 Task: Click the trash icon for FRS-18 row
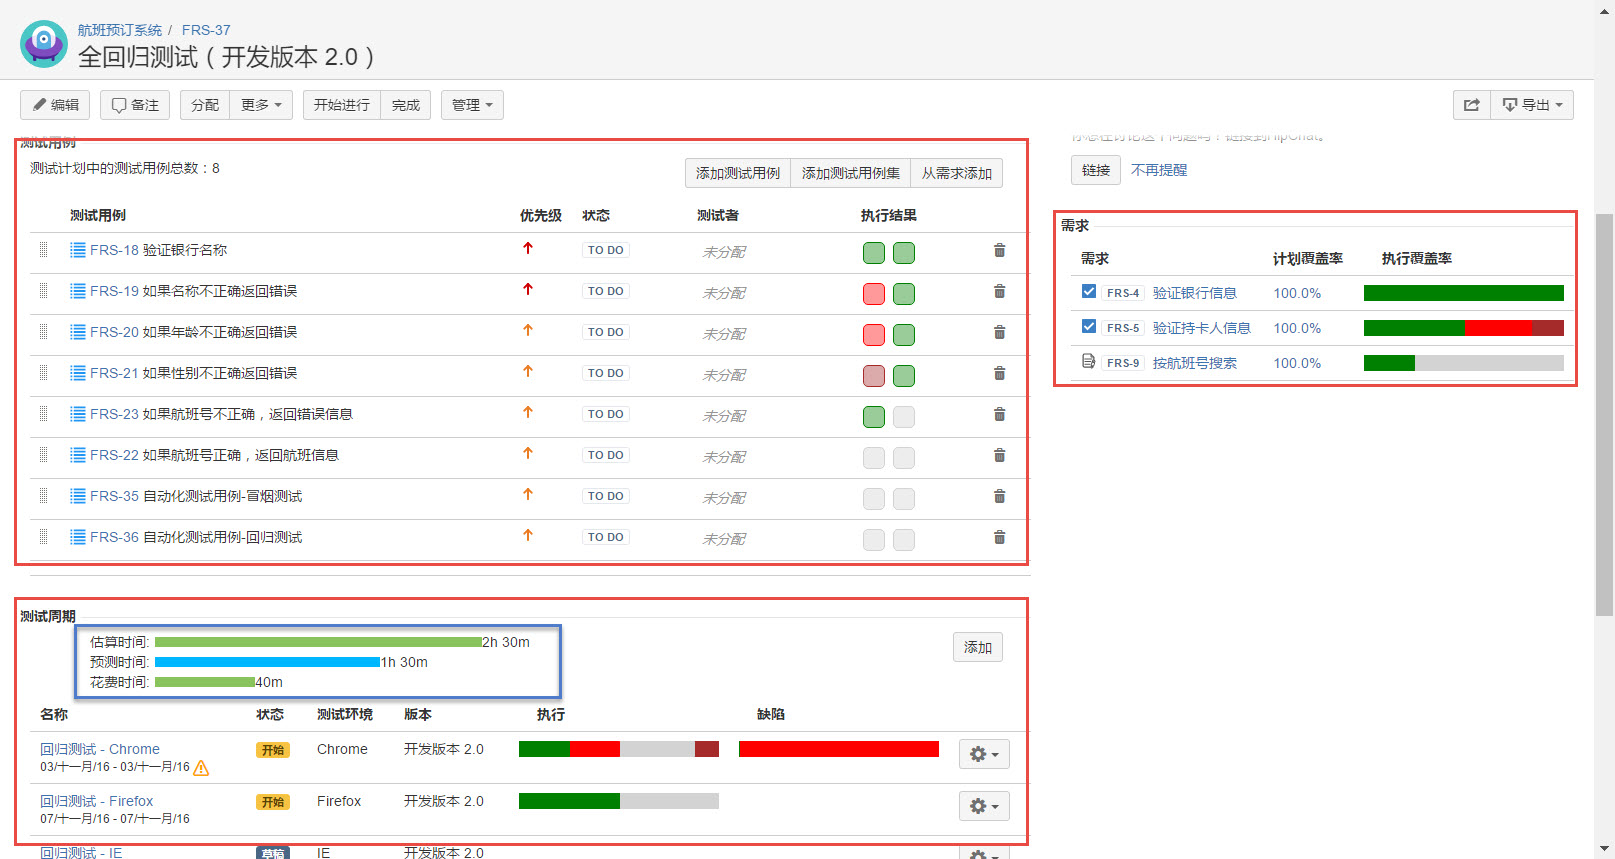point(999,250)
